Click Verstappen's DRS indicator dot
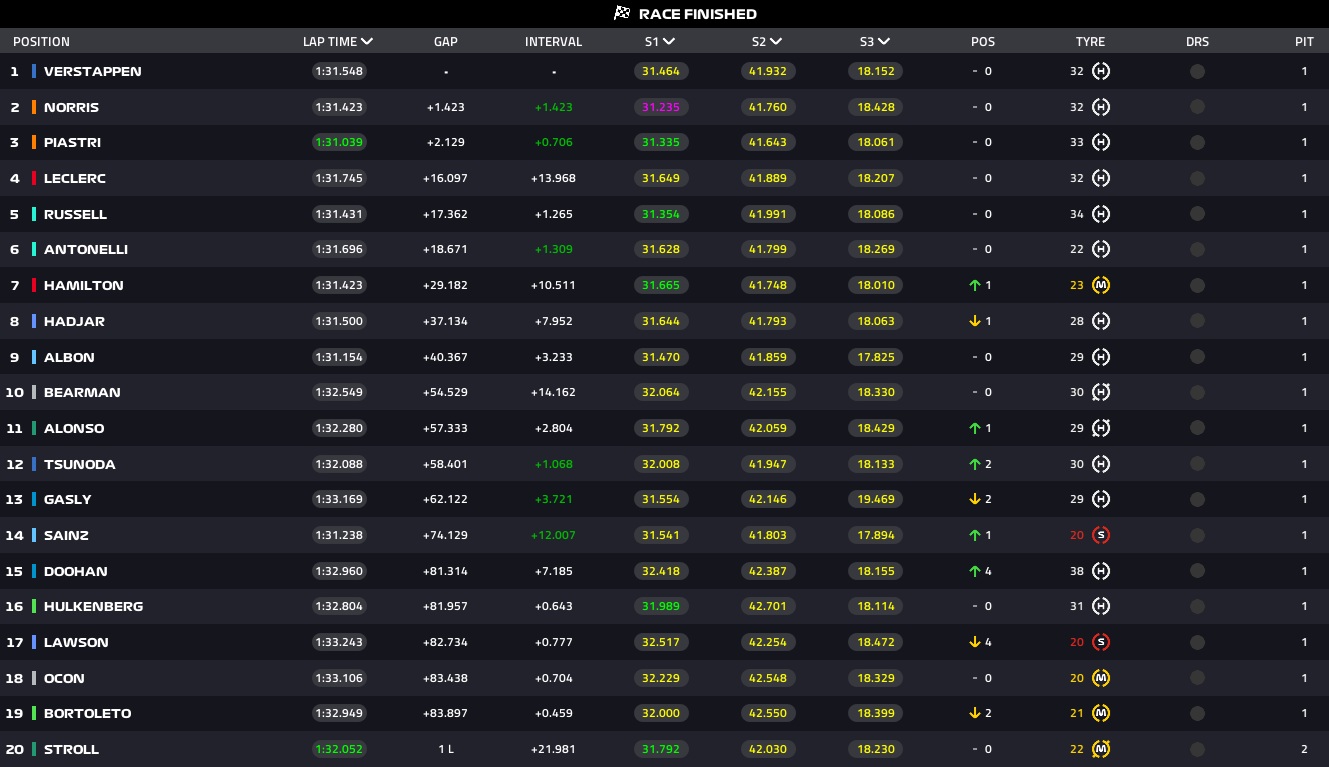Viewport: 1329px width, 767px height. [1197, 71]
